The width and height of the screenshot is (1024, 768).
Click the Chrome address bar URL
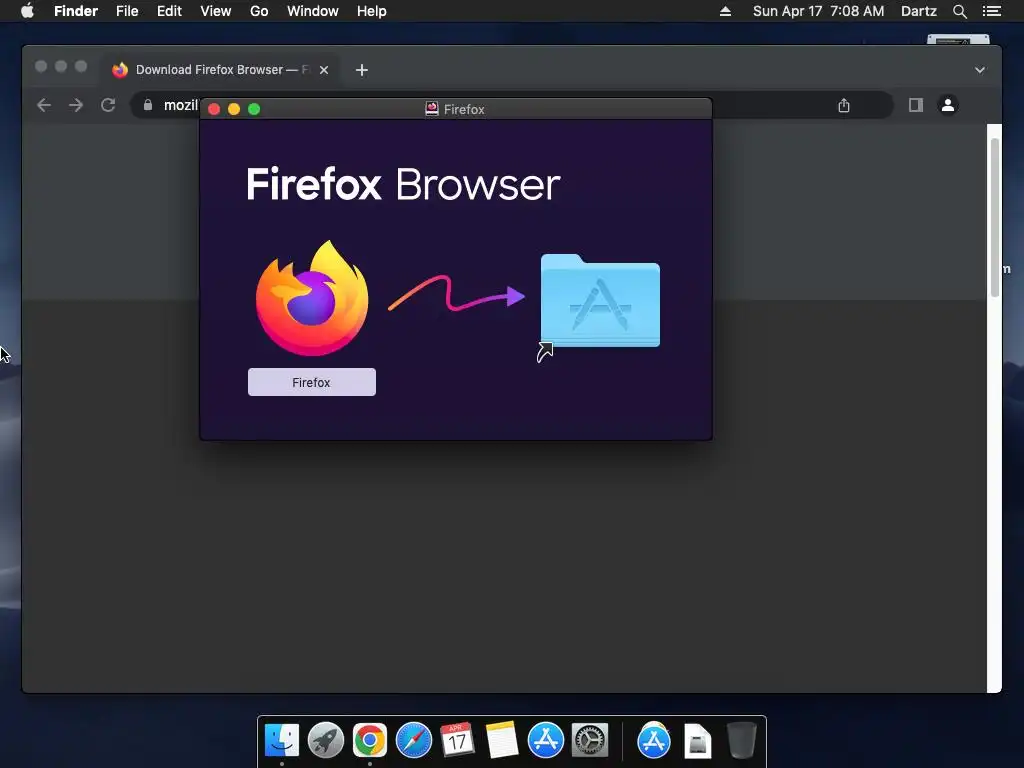[x=181, y=105]
